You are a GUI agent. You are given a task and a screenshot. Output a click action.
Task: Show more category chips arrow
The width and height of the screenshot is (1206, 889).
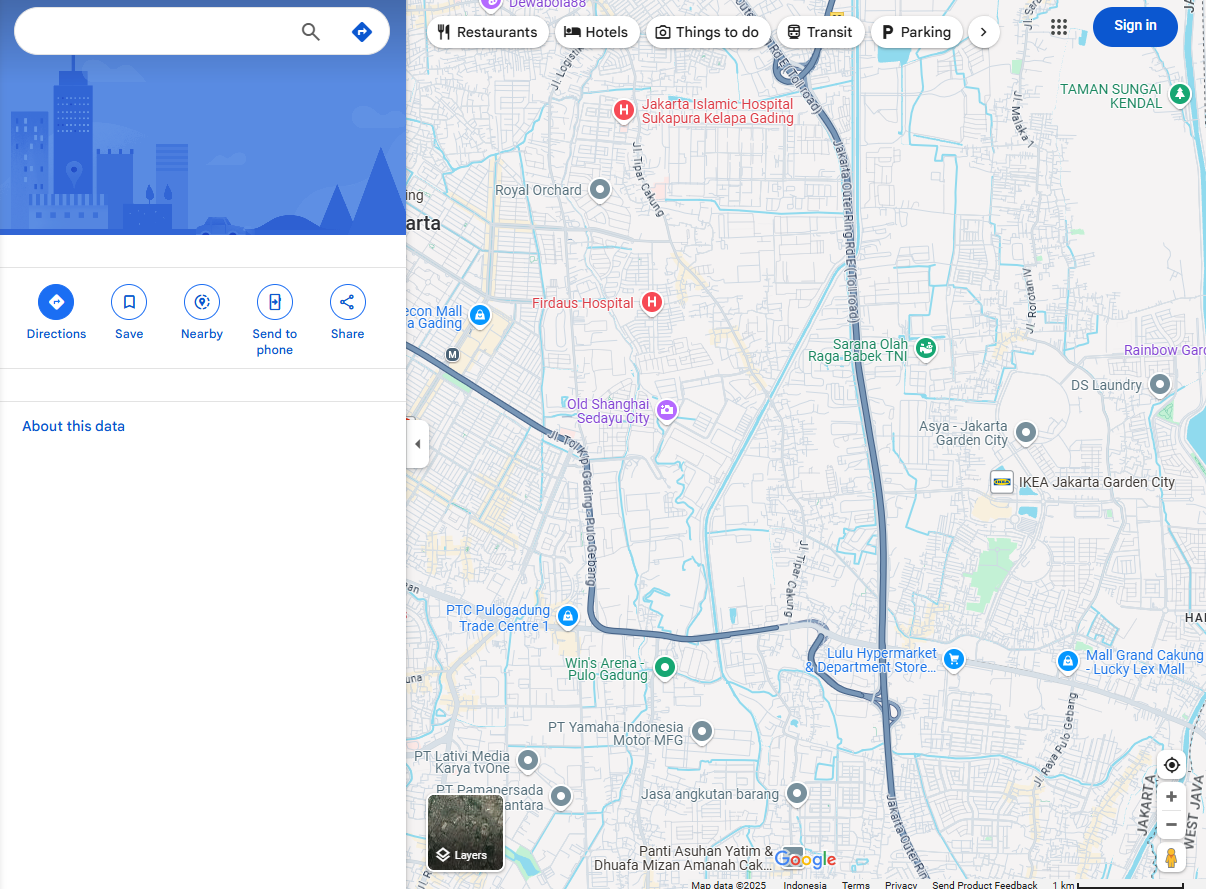(x=984, y=32)
